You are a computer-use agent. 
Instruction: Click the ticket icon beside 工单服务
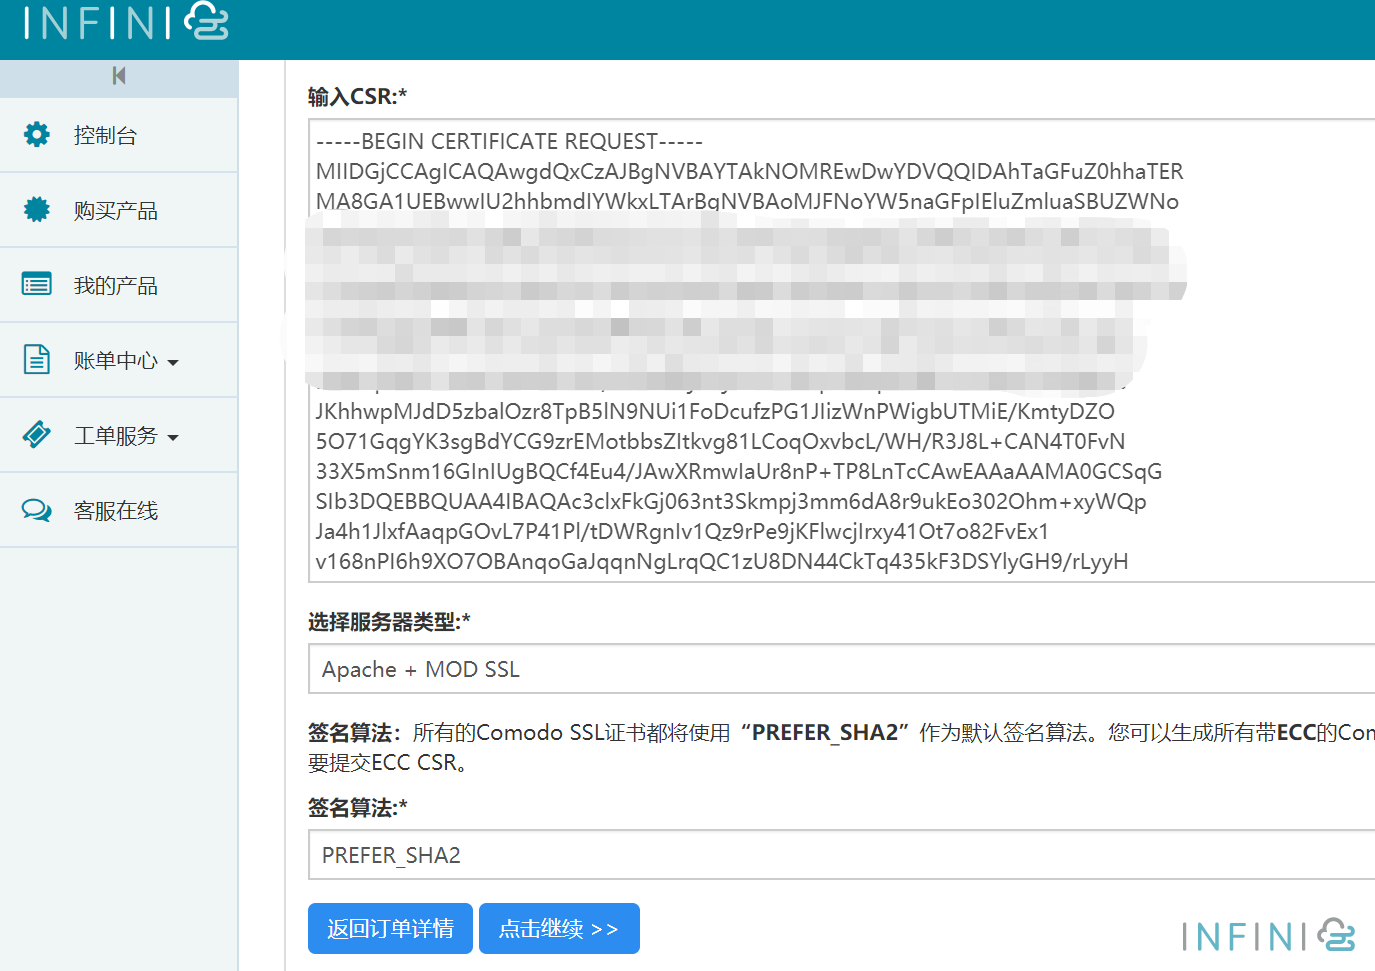[37, 435]
